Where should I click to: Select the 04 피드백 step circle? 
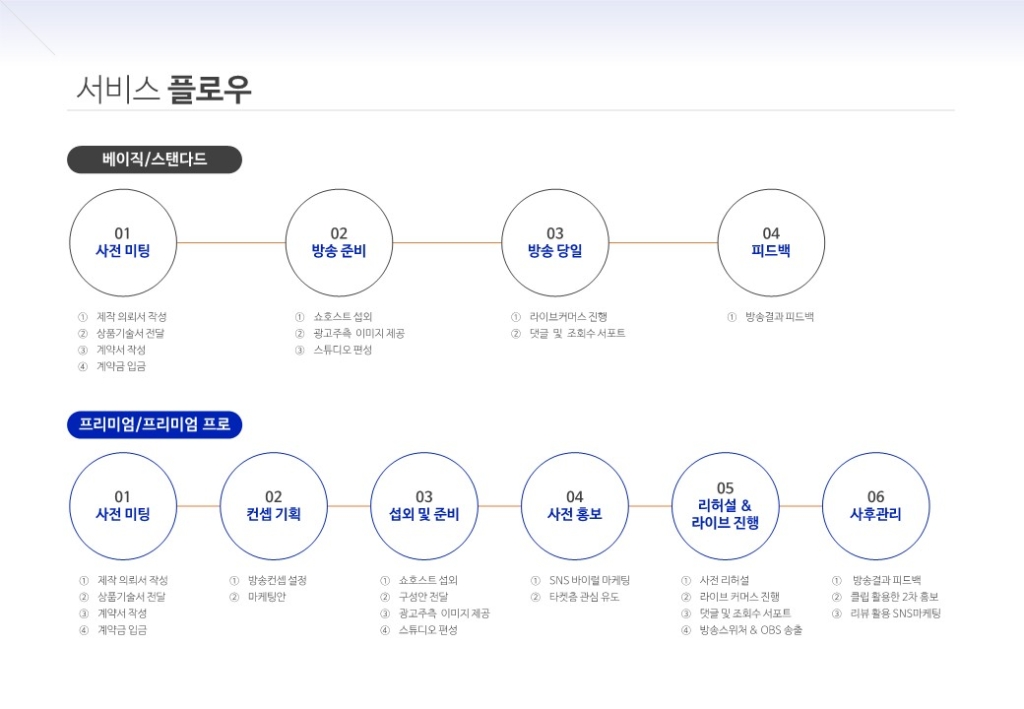tap(771, 243)
